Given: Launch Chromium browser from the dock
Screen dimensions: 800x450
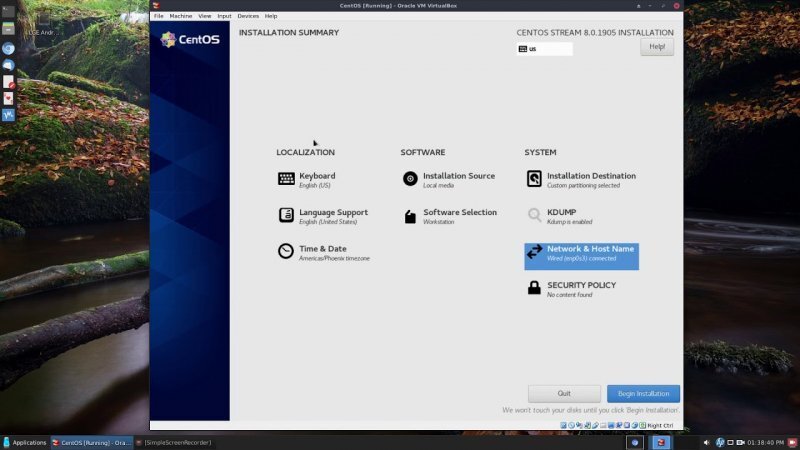Looking at the screenshot, I should 8,48.
